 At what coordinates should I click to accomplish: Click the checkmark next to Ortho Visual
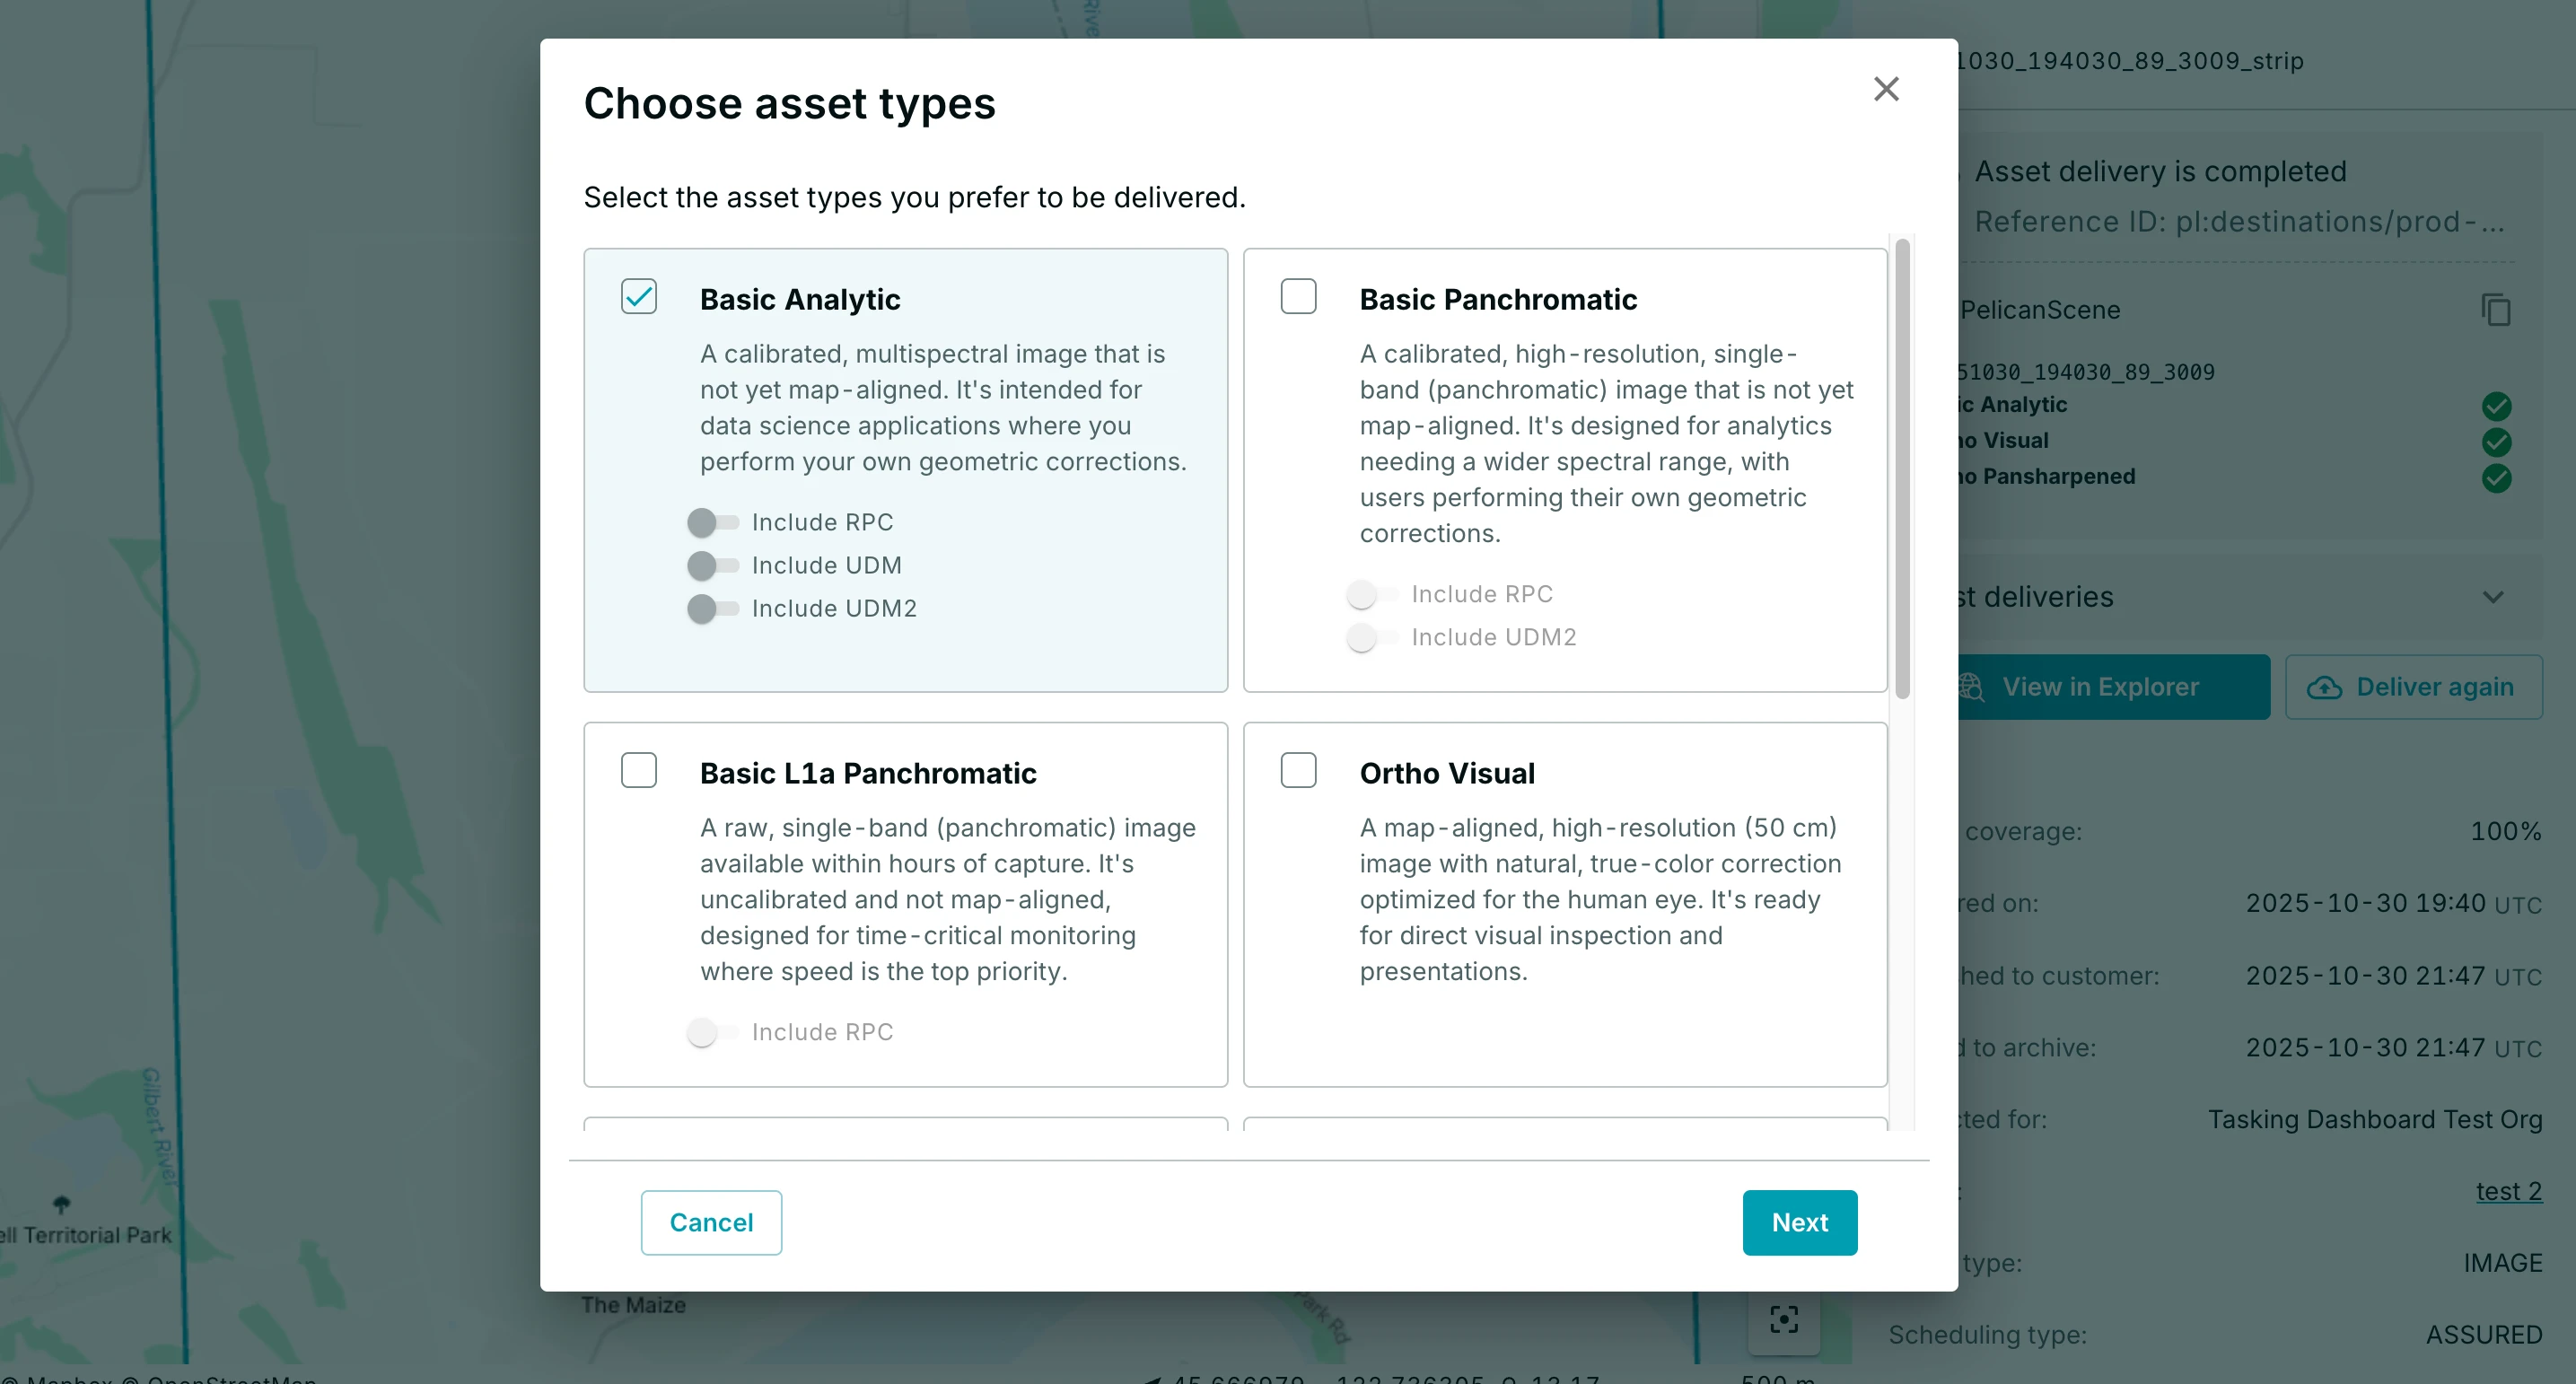[x=2497, y=441]
